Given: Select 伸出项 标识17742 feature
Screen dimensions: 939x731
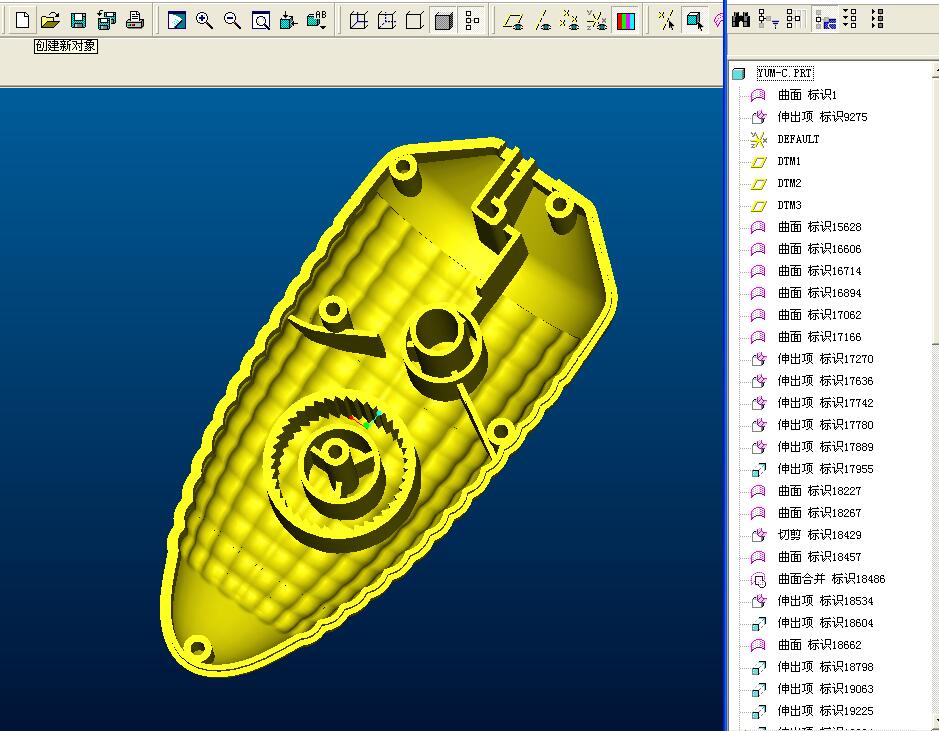Looking at the screenshot, I should tap(825, 403).
